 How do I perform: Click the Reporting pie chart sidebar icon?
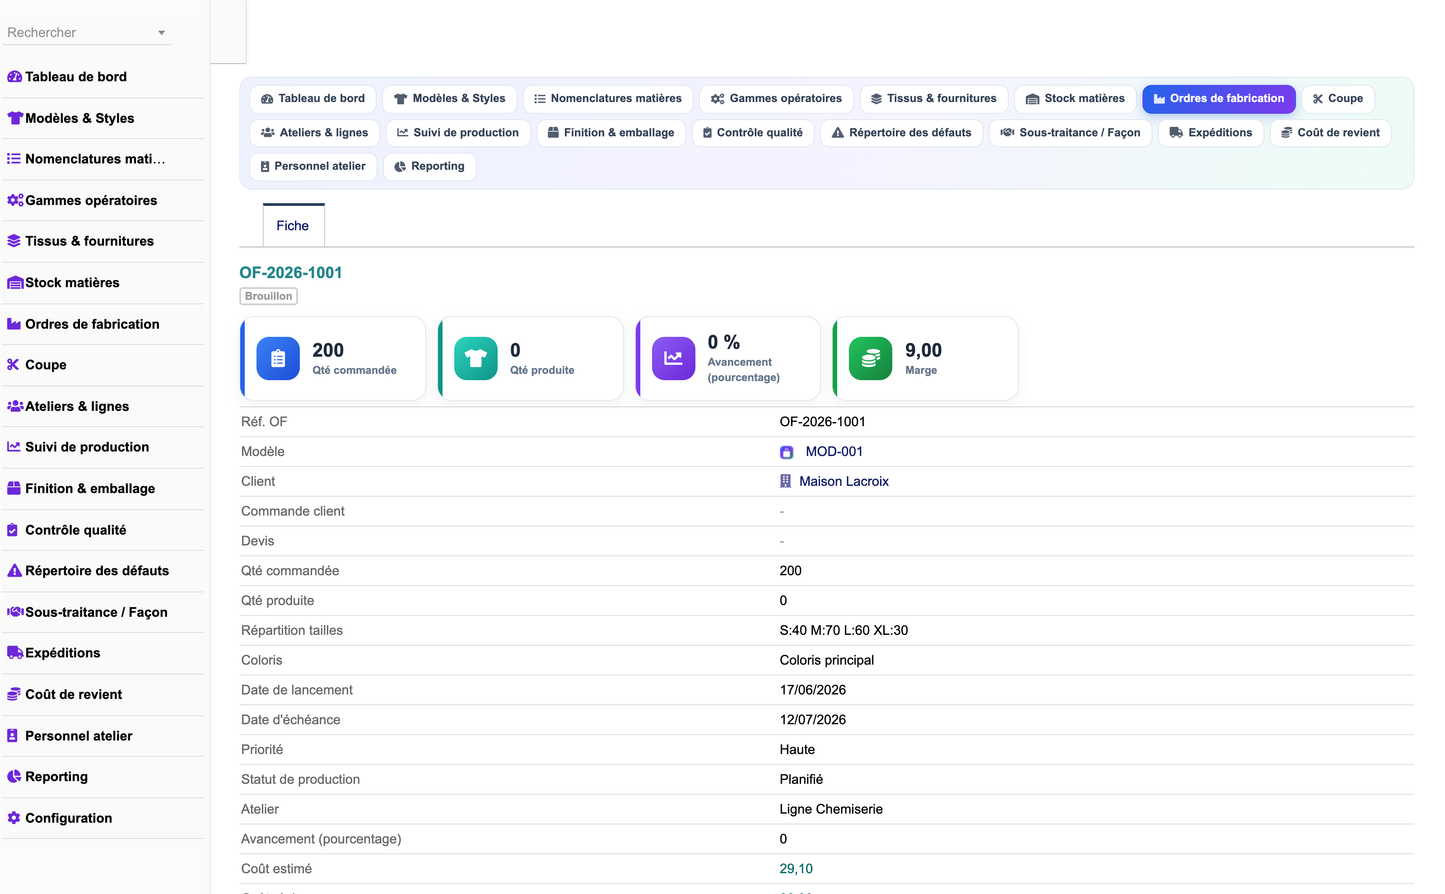point(14,777)
